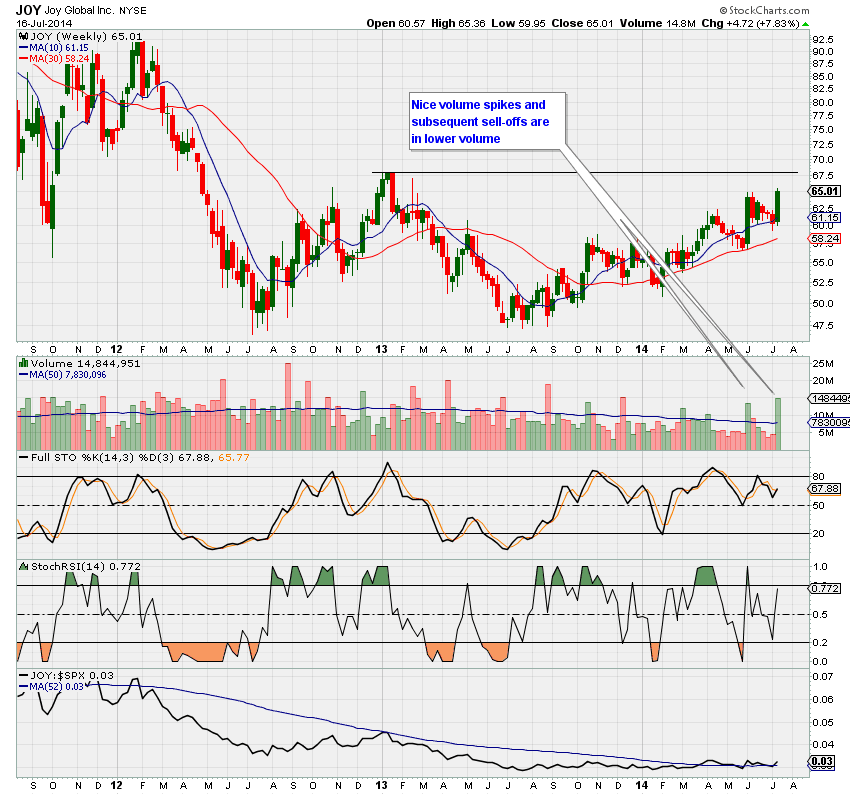Click the 0.07 label on relative-strength axis
Image resolution: width=850 pixels, height=795 pixels.
822,676
